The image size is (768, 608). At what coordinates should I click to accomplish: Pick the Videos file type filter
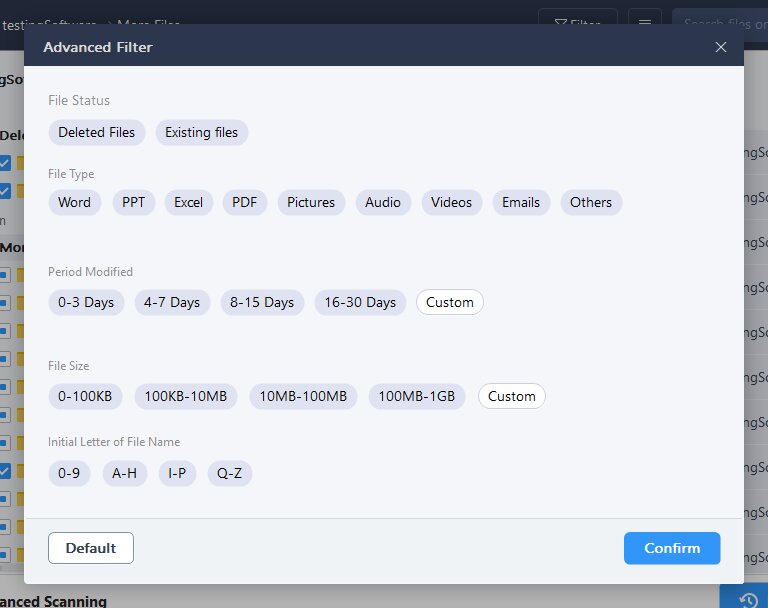point(452,202)
